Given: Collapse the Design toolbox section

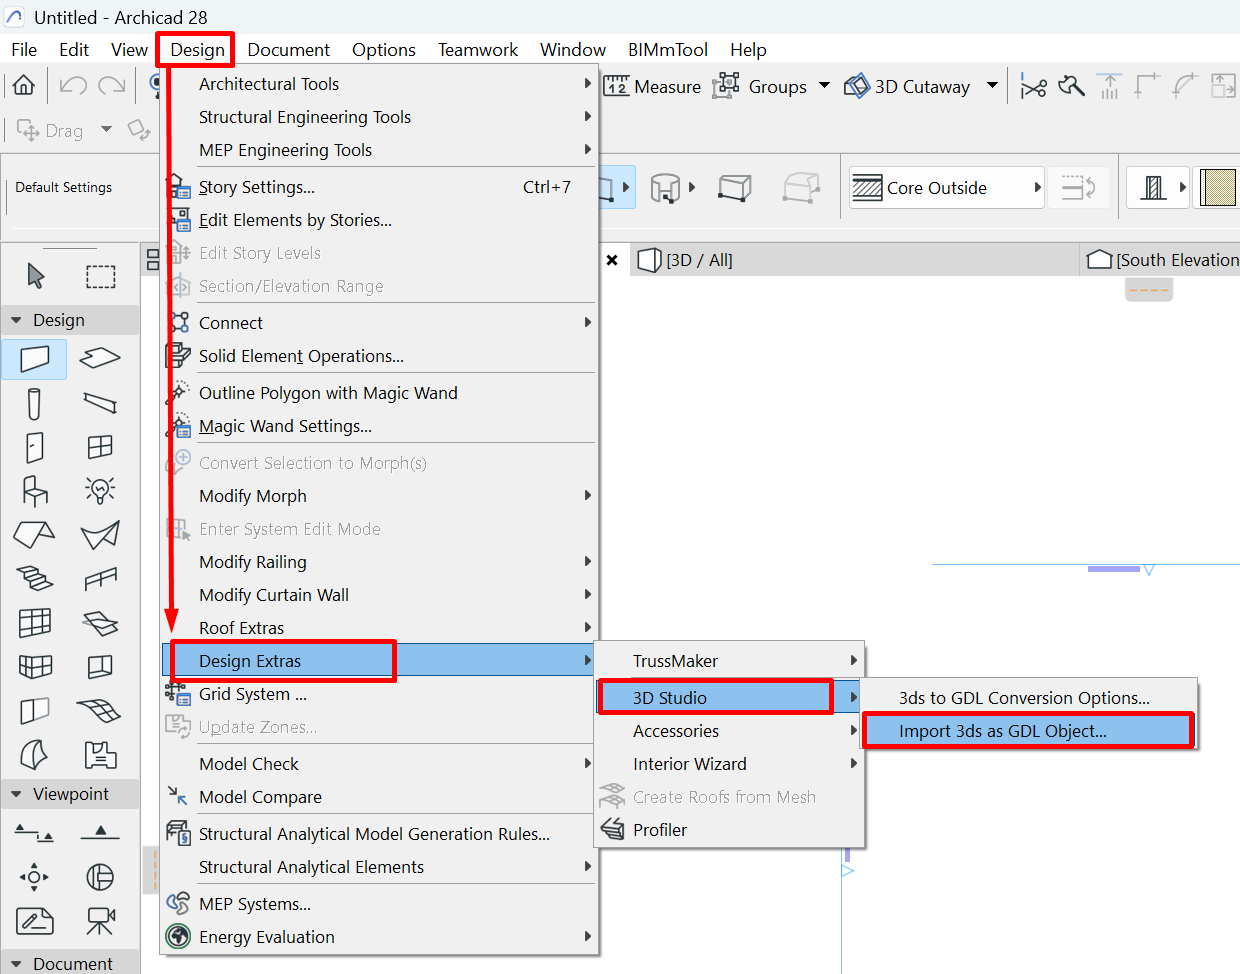Looking at the screenshot, I should [16, 320].
